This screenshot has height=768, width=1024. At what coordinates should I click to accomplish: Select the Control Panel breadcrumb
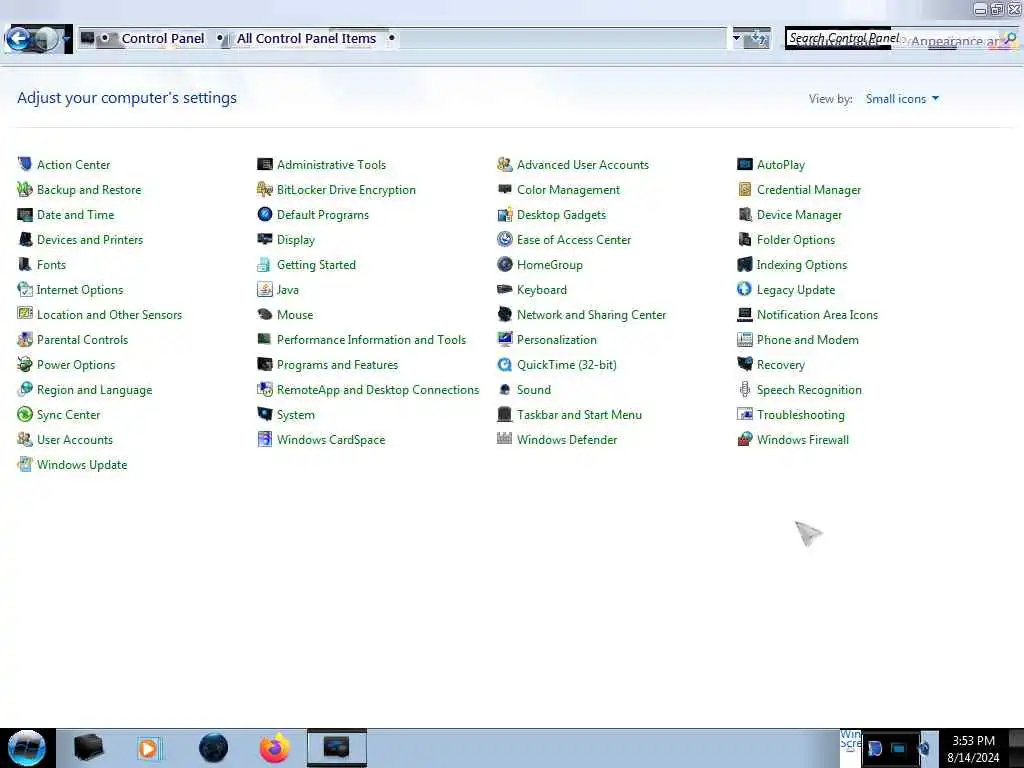point(163,39)
